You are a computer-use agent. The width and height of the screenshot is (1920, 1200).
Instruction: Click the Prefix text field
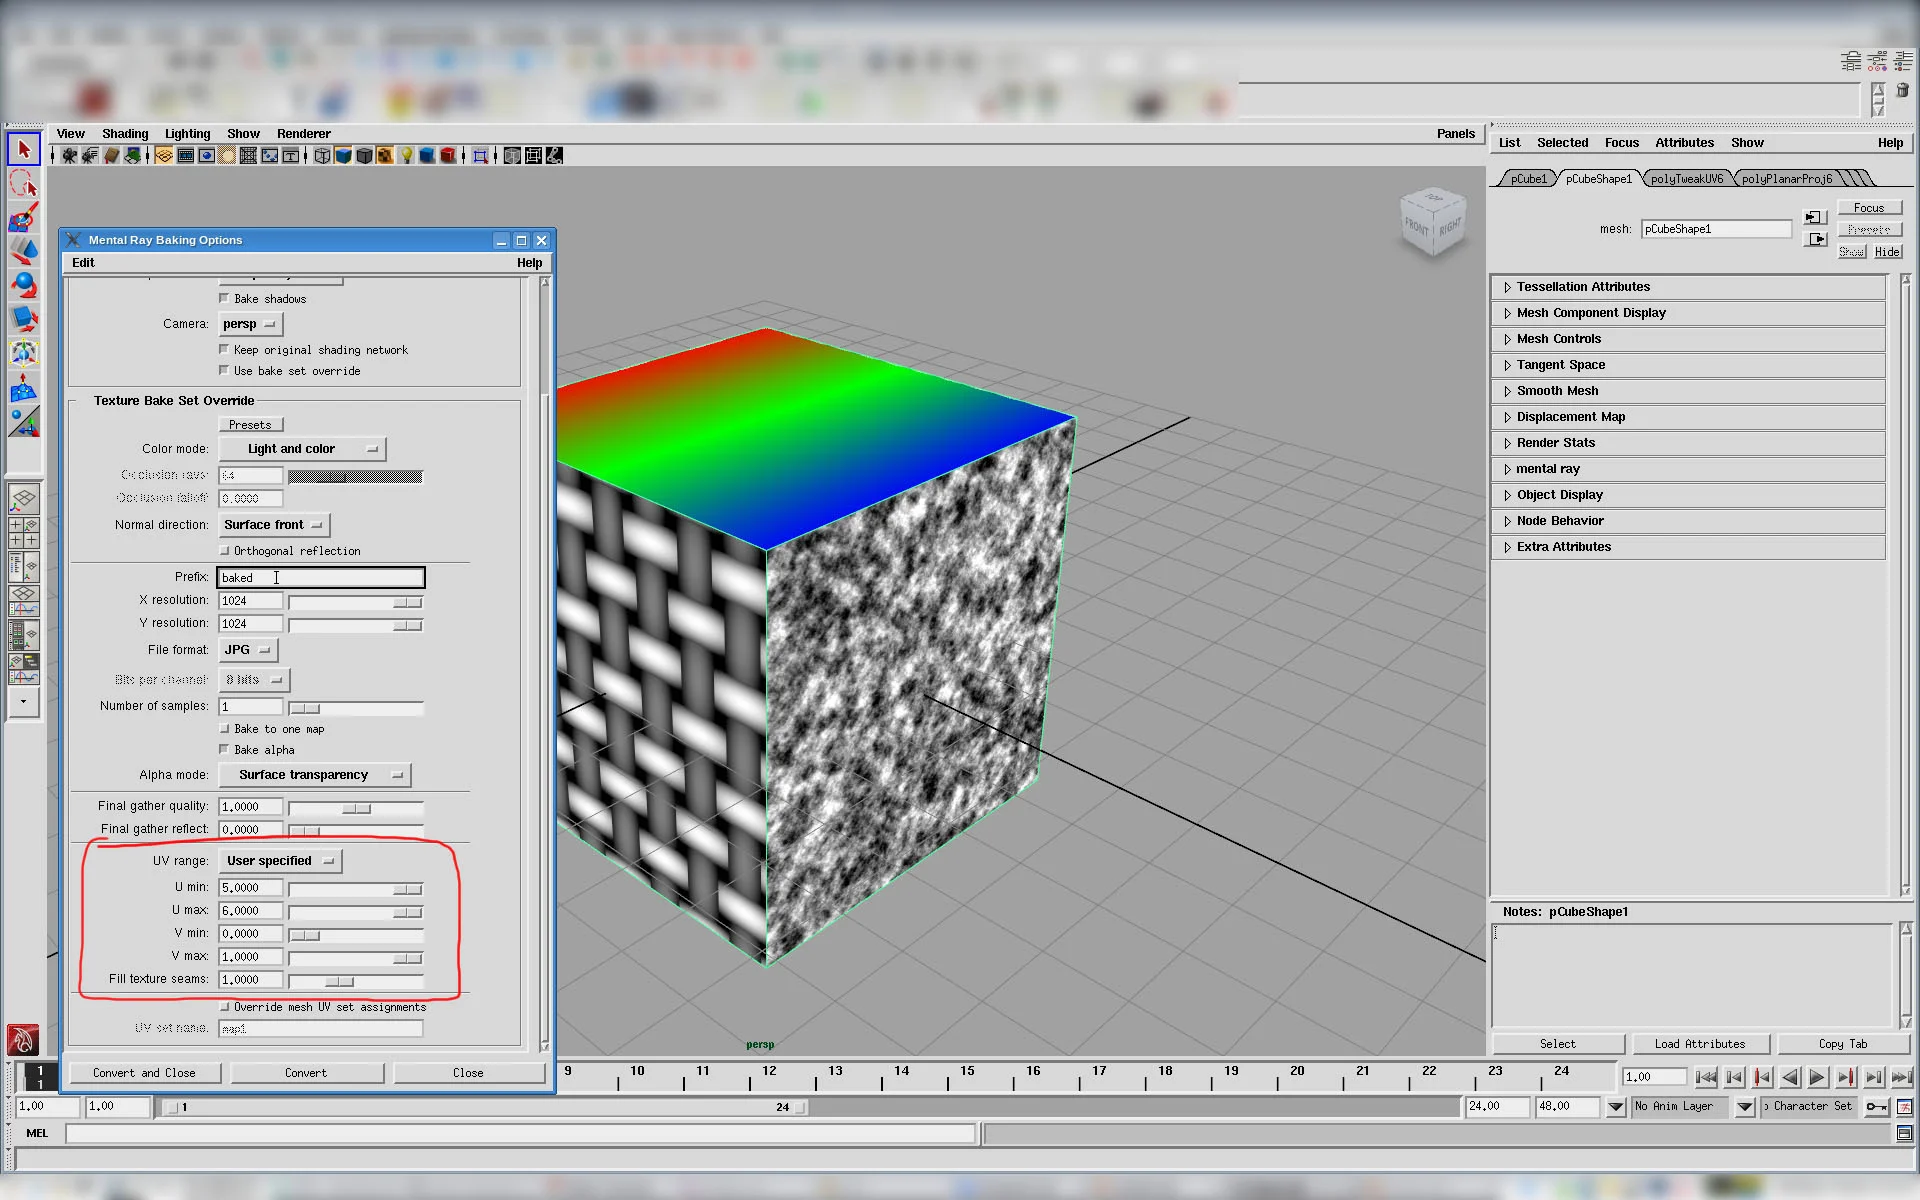(x=321, y=577)
